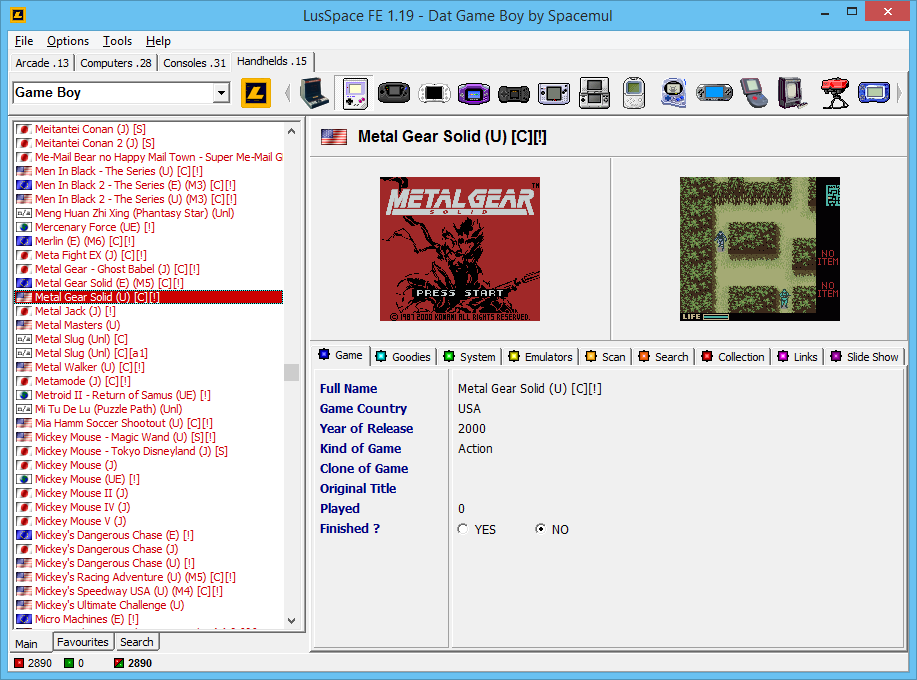Viewport: 917px width, 680px height.
Task: Select the grey Neo Geo Pocket icon
Action: tap(554, 94)
